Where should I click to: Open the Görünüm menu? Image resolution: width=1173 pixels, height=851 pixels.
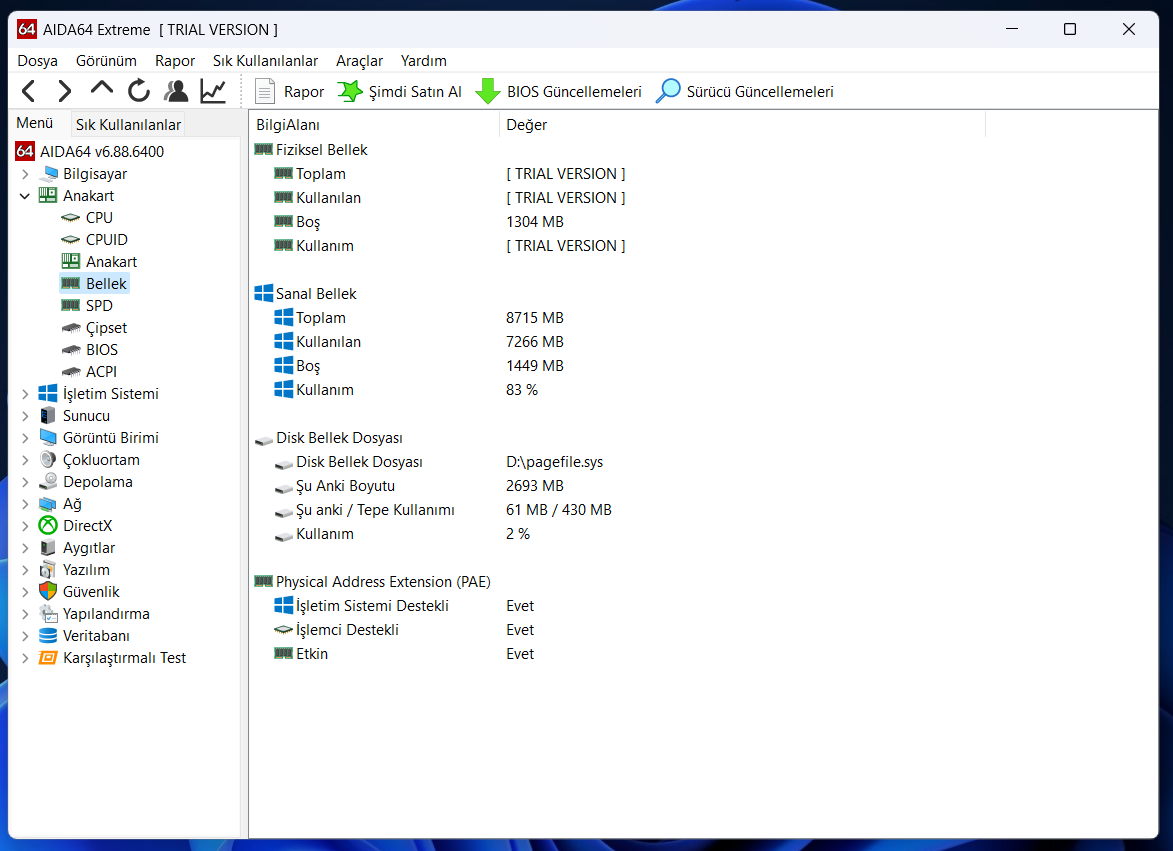click(106, 61)
